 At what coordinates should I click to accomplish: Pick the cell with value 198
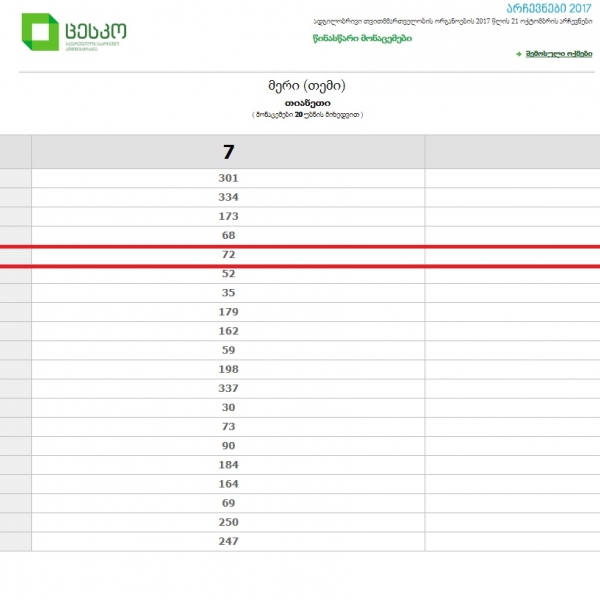click(228, 369)
